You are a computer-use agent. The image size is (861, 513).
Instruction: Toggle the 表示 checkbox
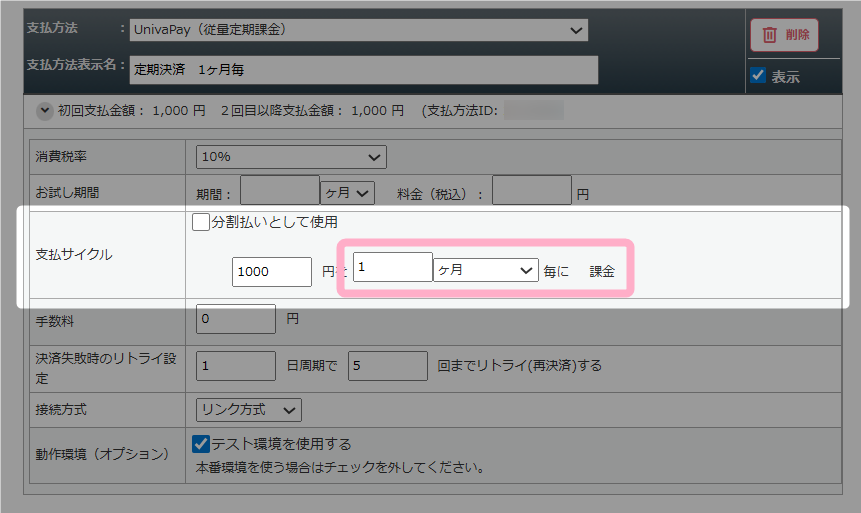[x=758, y=76]
